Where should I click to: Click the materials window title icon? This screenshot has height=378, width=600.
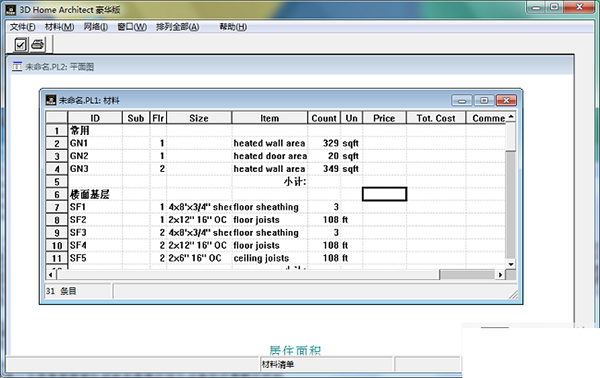pos(51,100)
